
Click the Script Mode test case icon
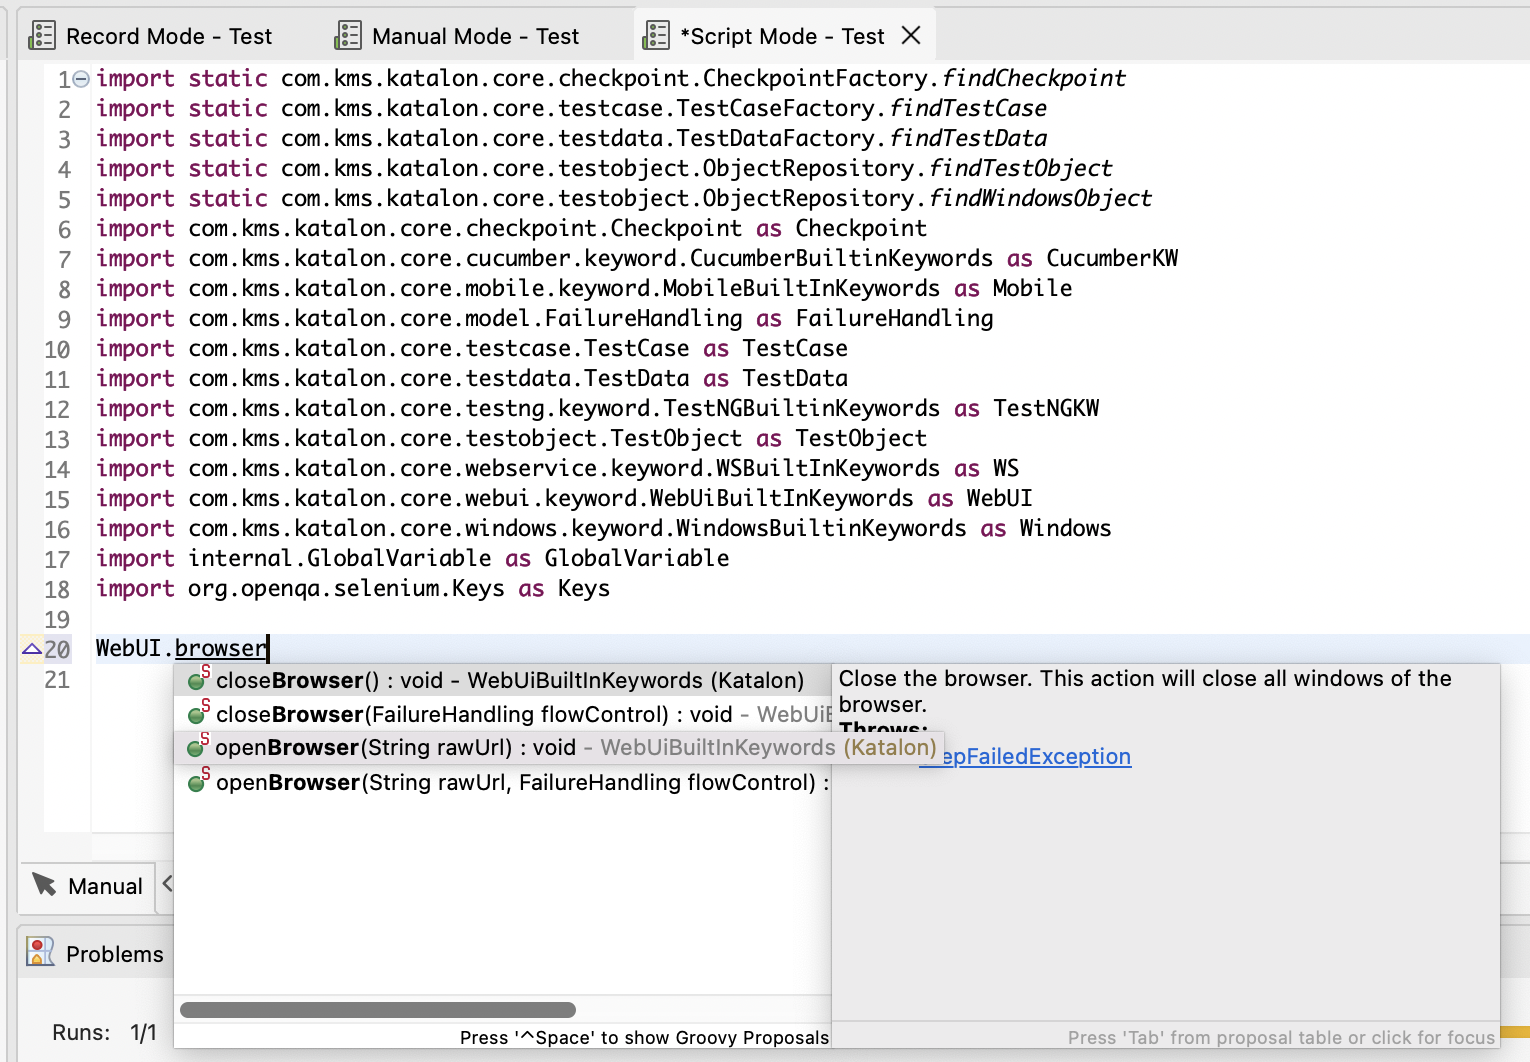coord(656,36)
